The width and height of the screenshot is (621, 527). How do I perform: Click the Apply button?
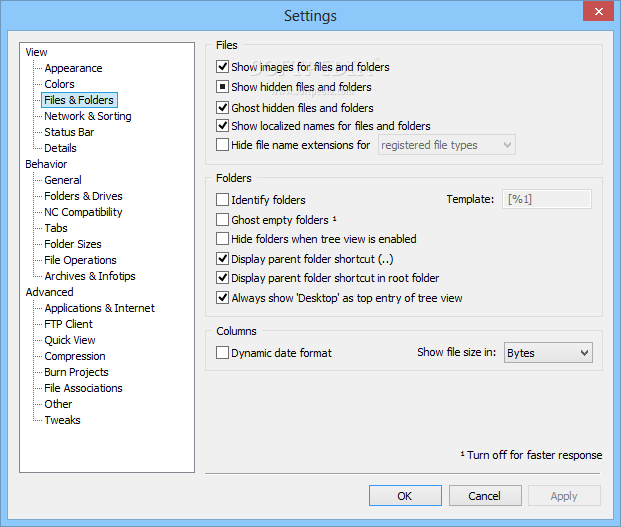point(564,496)
